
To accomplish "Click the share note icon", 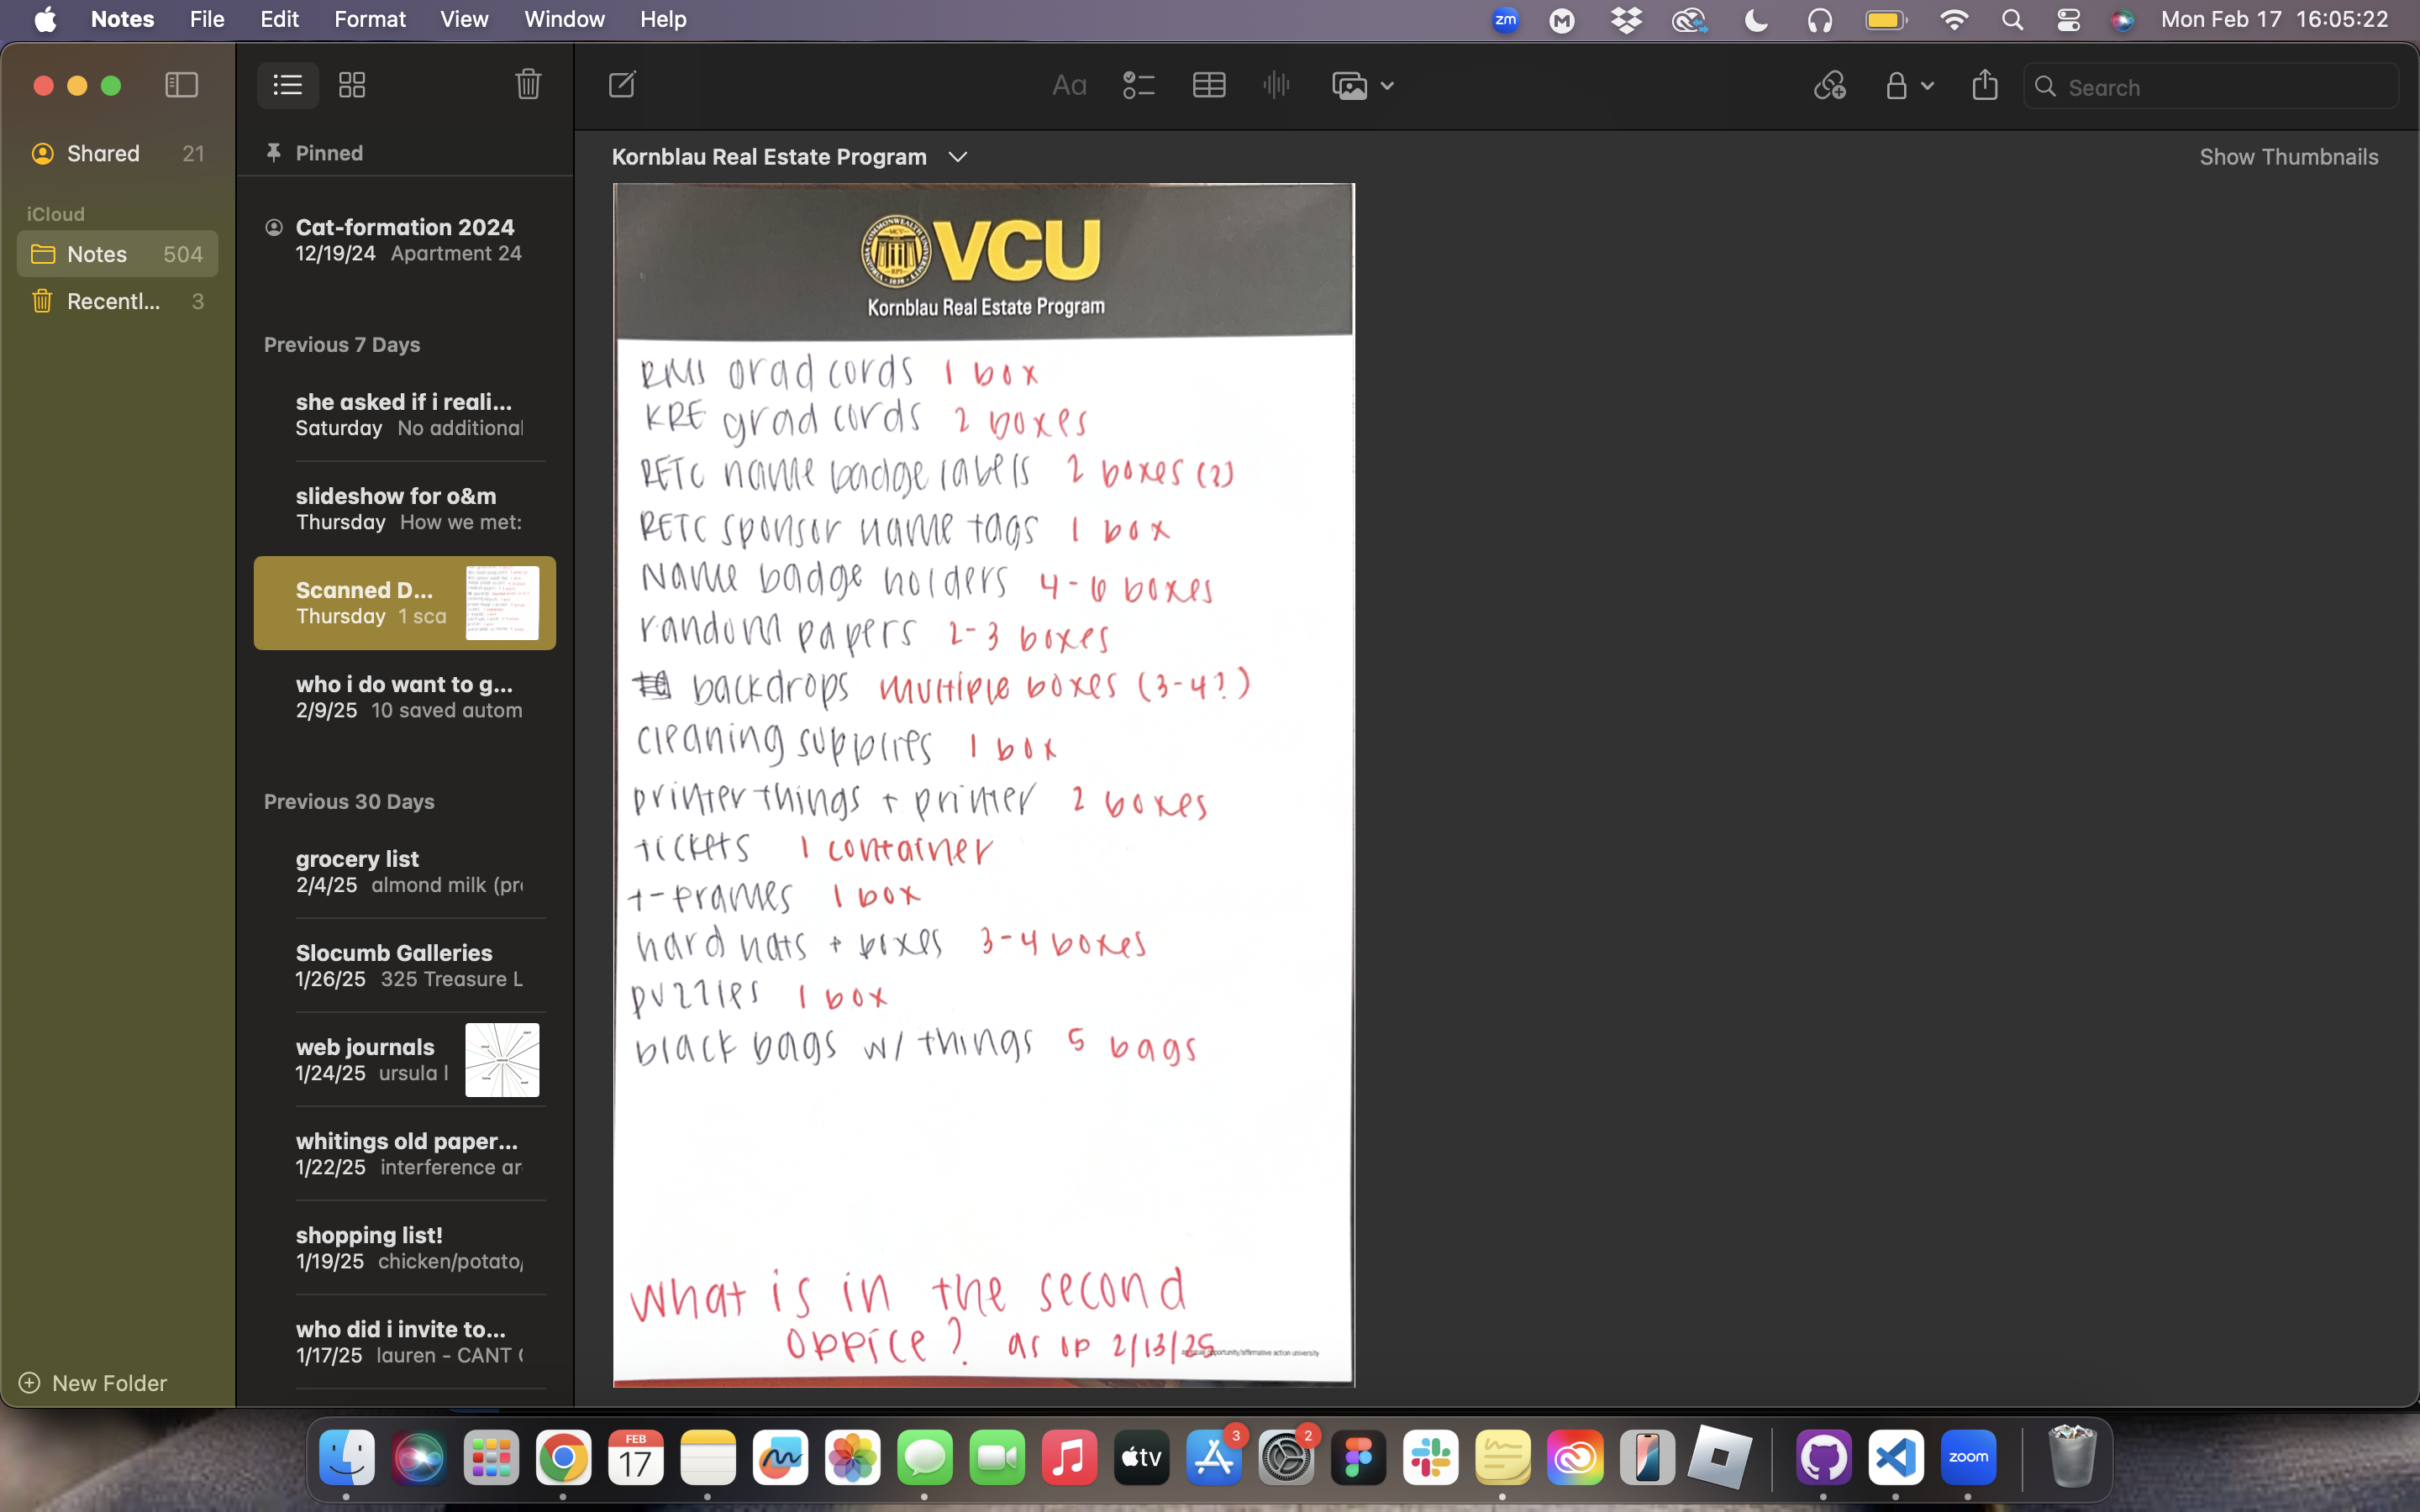I will pyautogui.click(x=1984, y=86).
